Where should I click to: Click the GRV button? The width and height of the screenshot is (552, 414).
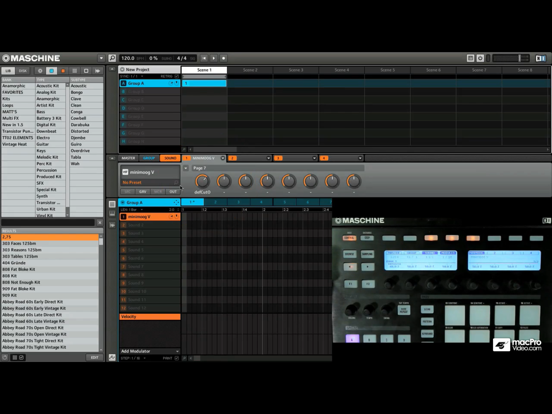click(143, 192)
